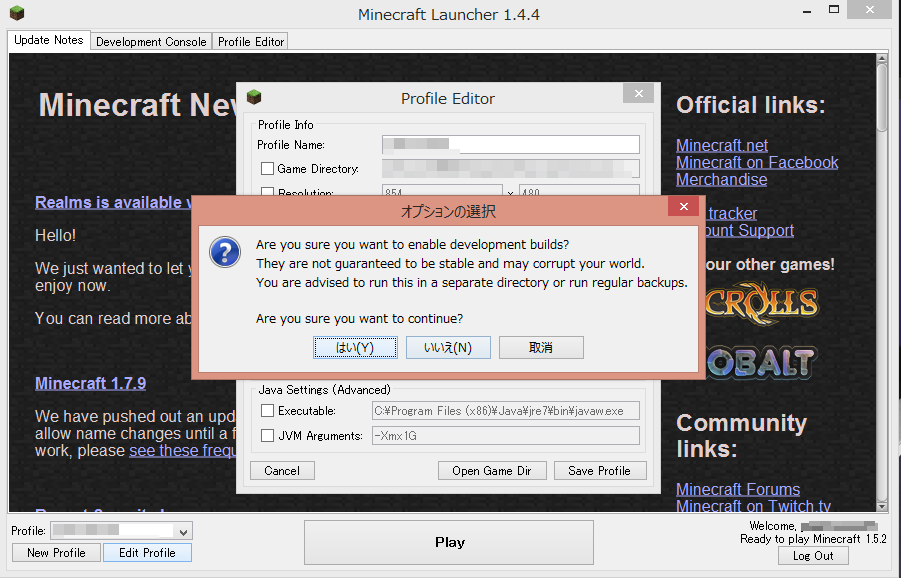Viewport: 901px width, 578px height.
Task: Click the 取消 cancel button
Action: [541, 348]
